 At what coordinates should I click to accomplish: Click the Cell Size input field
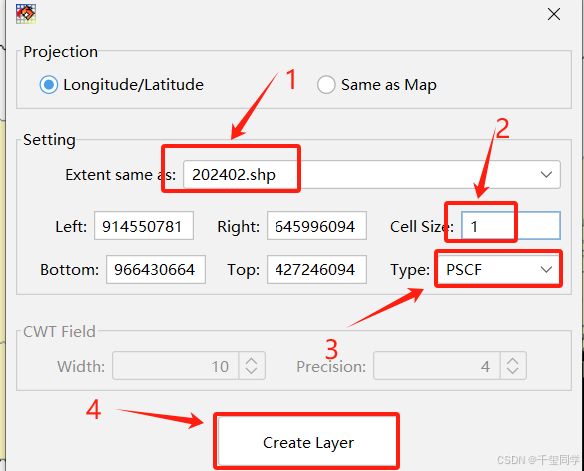pos(511,226)
